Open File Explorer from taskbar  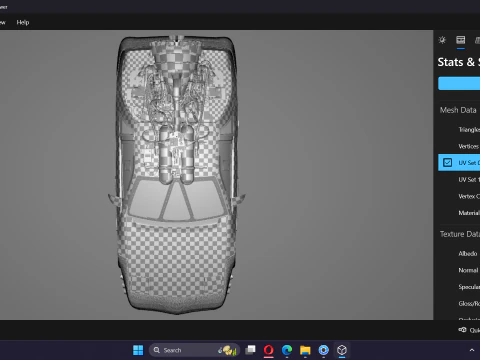305,350
